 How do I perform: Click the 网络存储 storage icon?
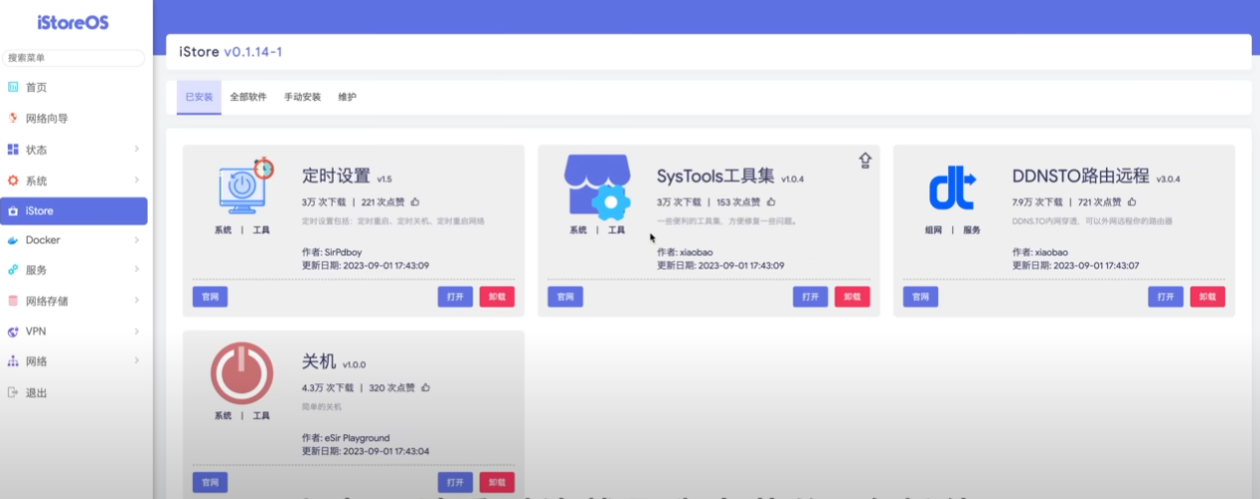point(13,301)
